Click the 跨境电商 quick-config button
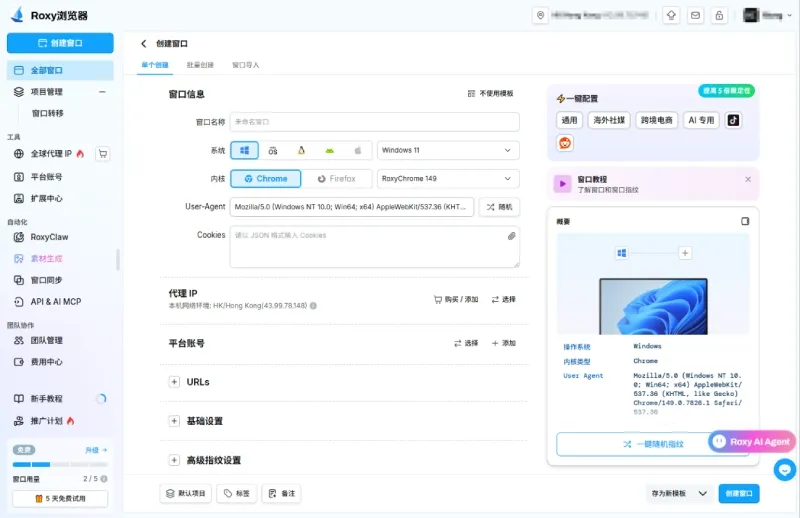This screenshot has width=800, height=518. pyautogui.click(x=657, y=120)
